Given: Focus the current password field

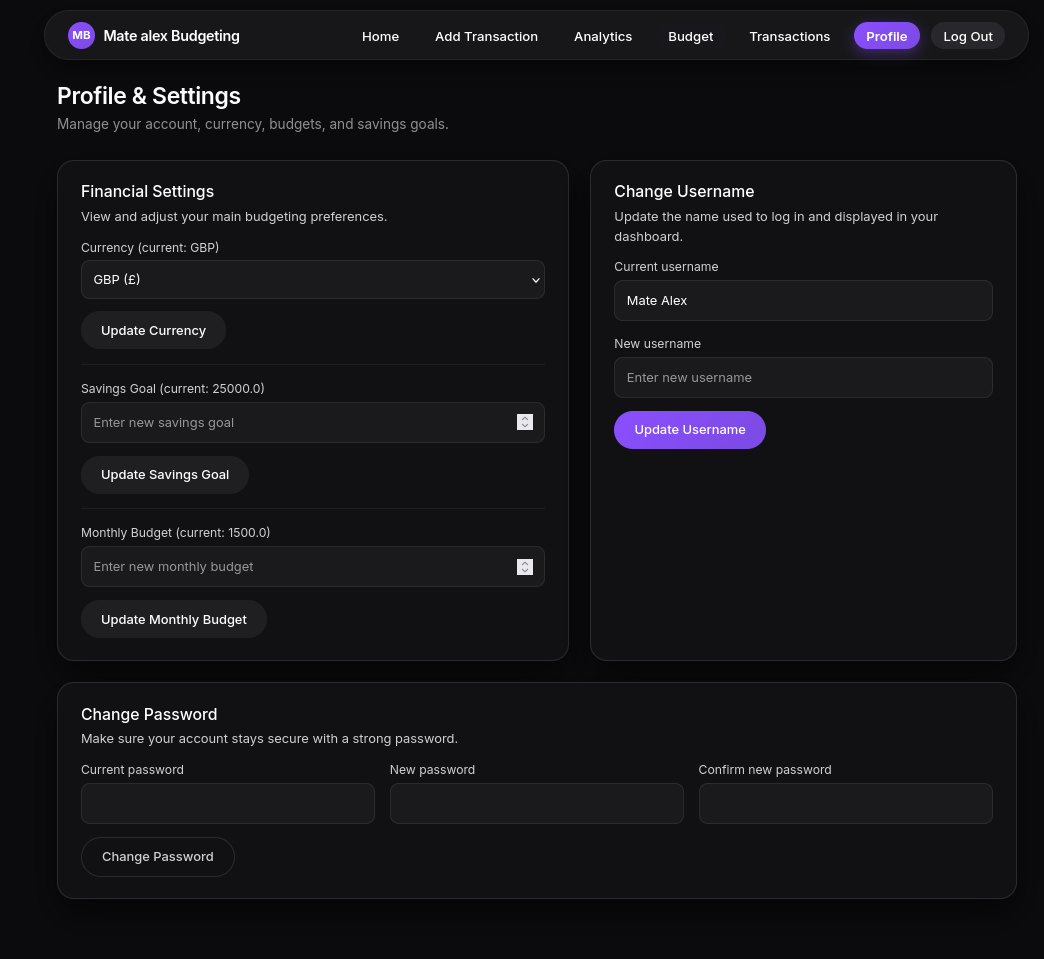Looking at the screenshot, I should click(x=228, y=803).
